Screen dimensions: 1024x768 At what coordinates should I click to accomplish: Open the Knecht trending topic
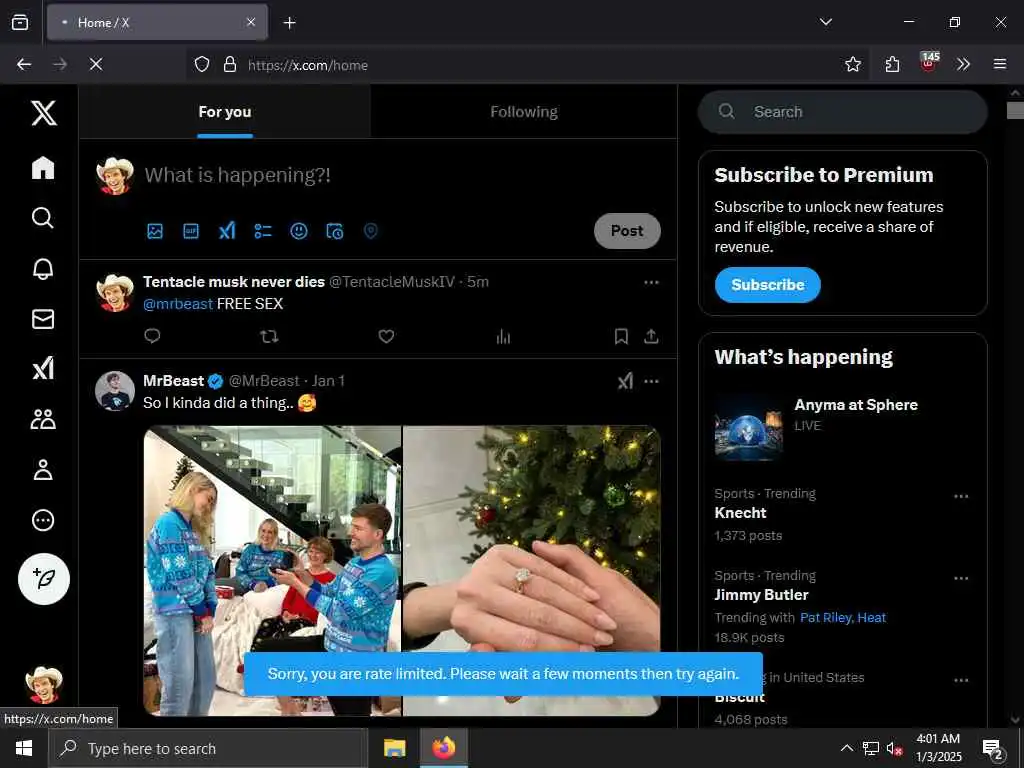click(x=740, y=513)
